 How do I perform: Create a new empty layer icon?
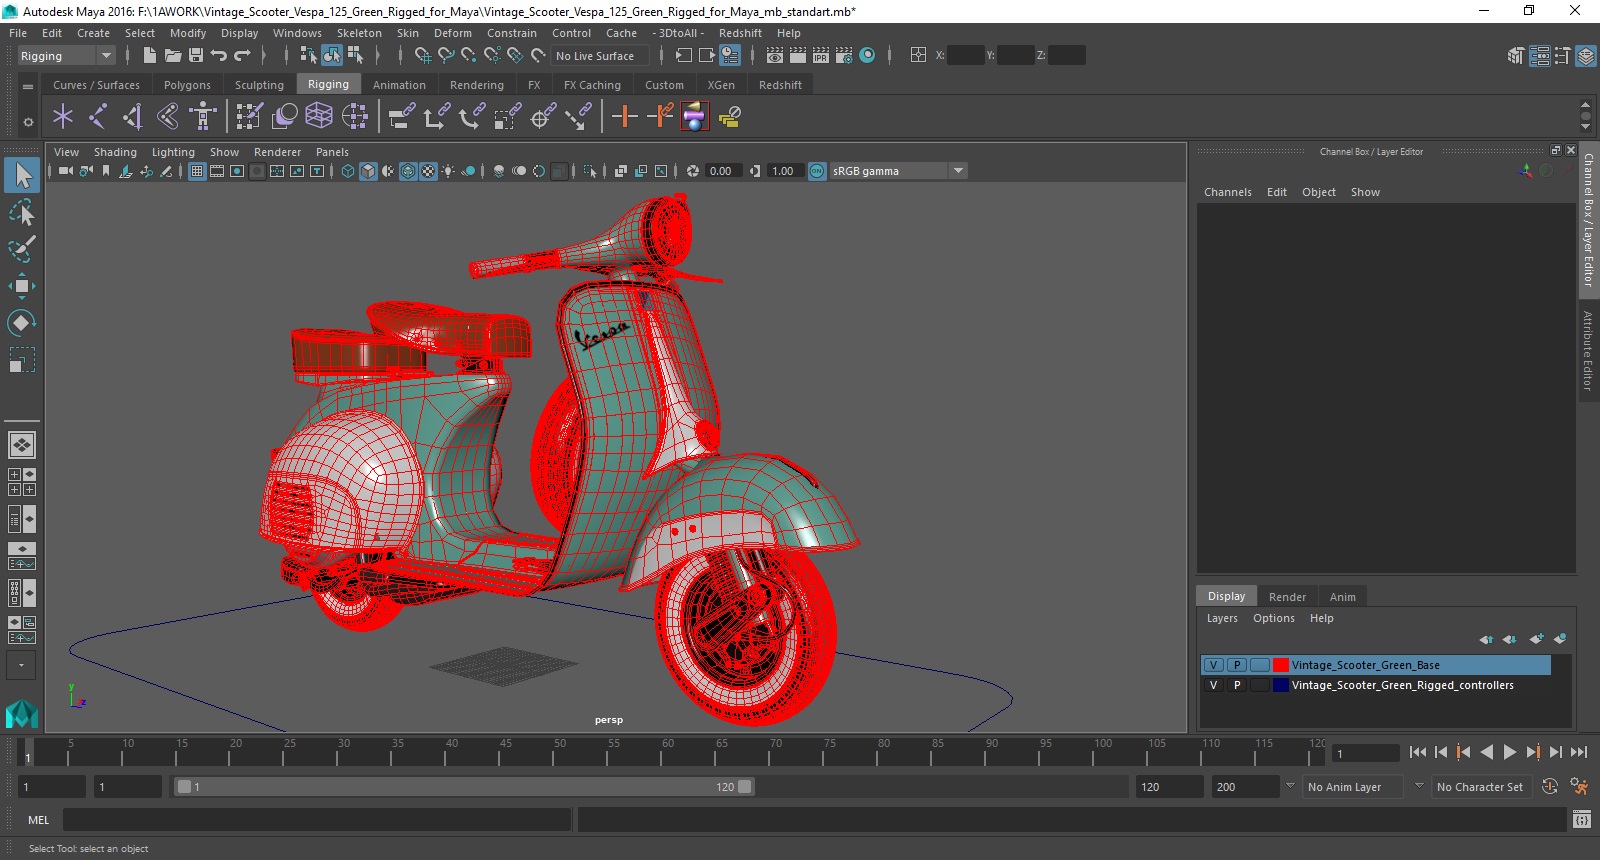coord(1536,639)
